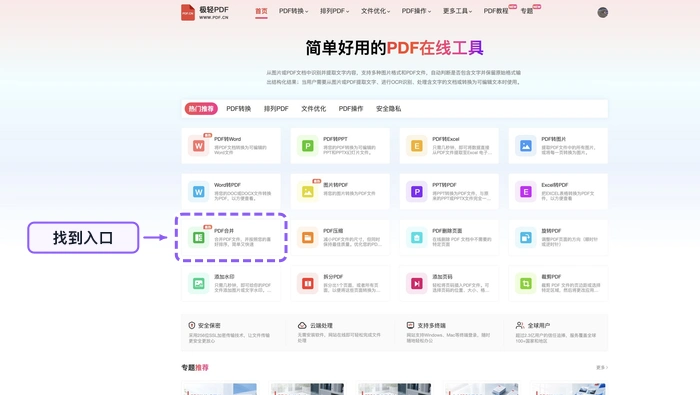Open last 专题推荐 article thumbnail
The image size is (700, 395).
tap(568, 388)
